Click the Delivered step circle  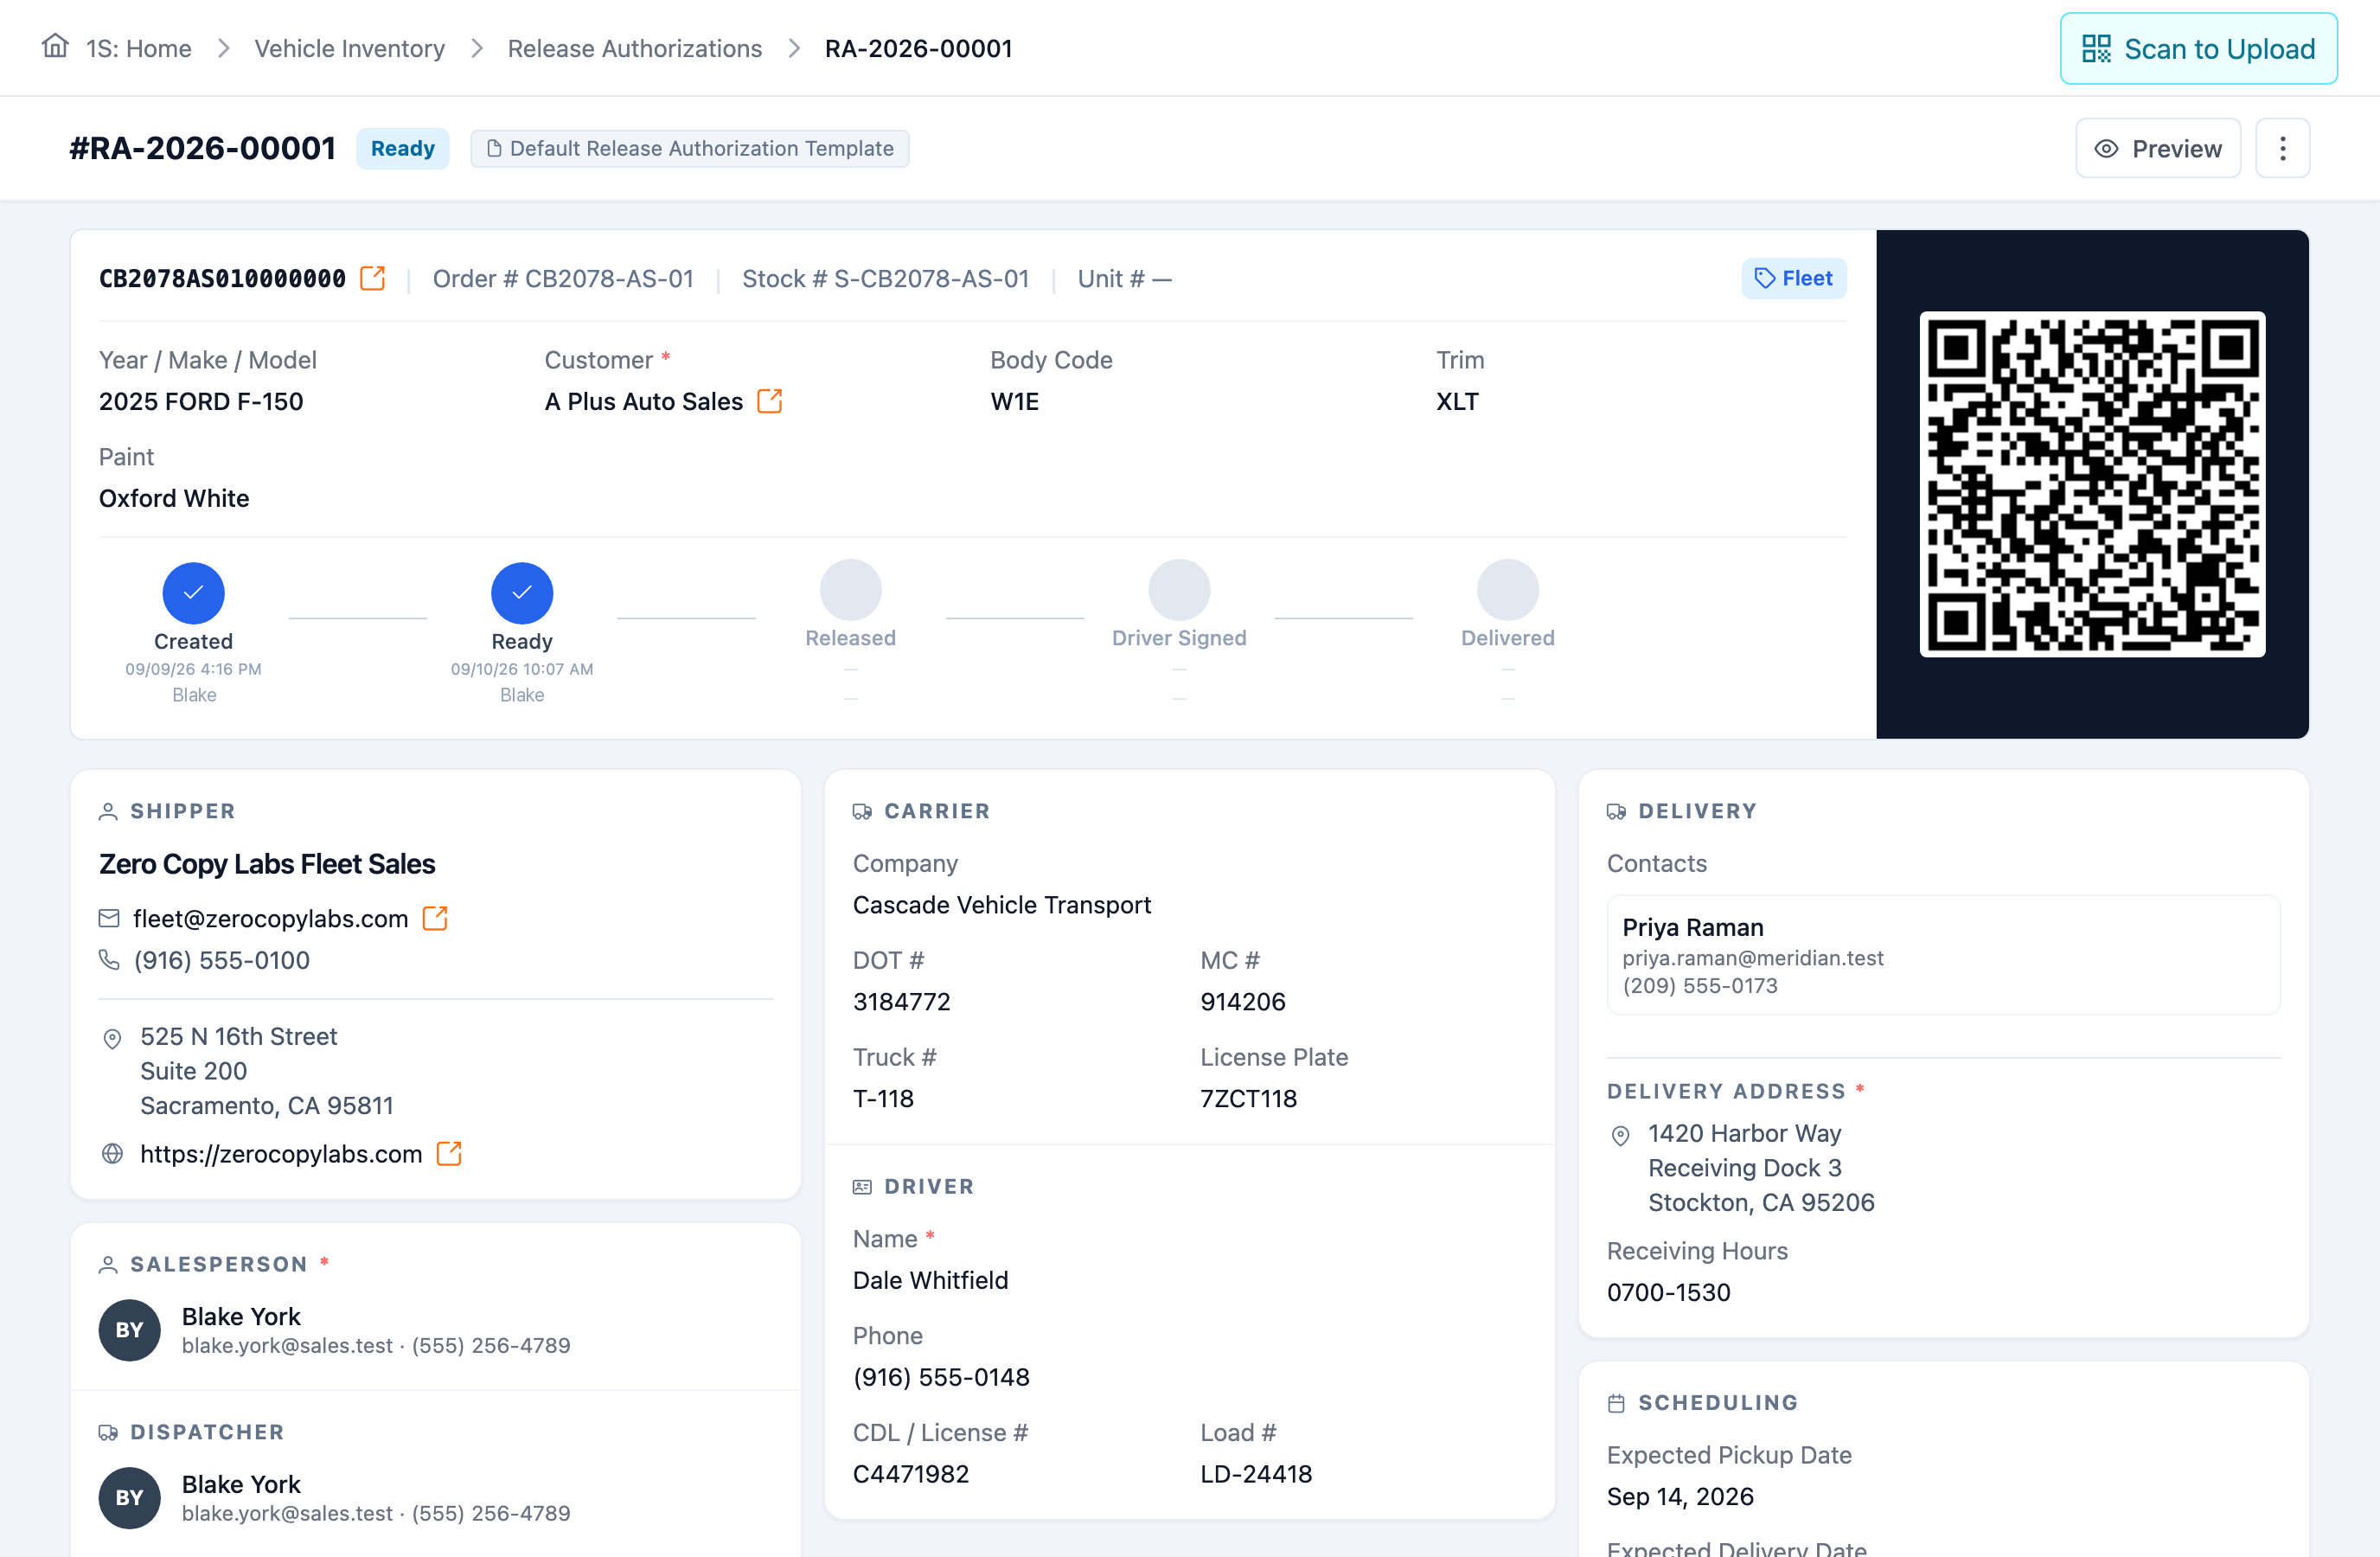click(1507, 590)
